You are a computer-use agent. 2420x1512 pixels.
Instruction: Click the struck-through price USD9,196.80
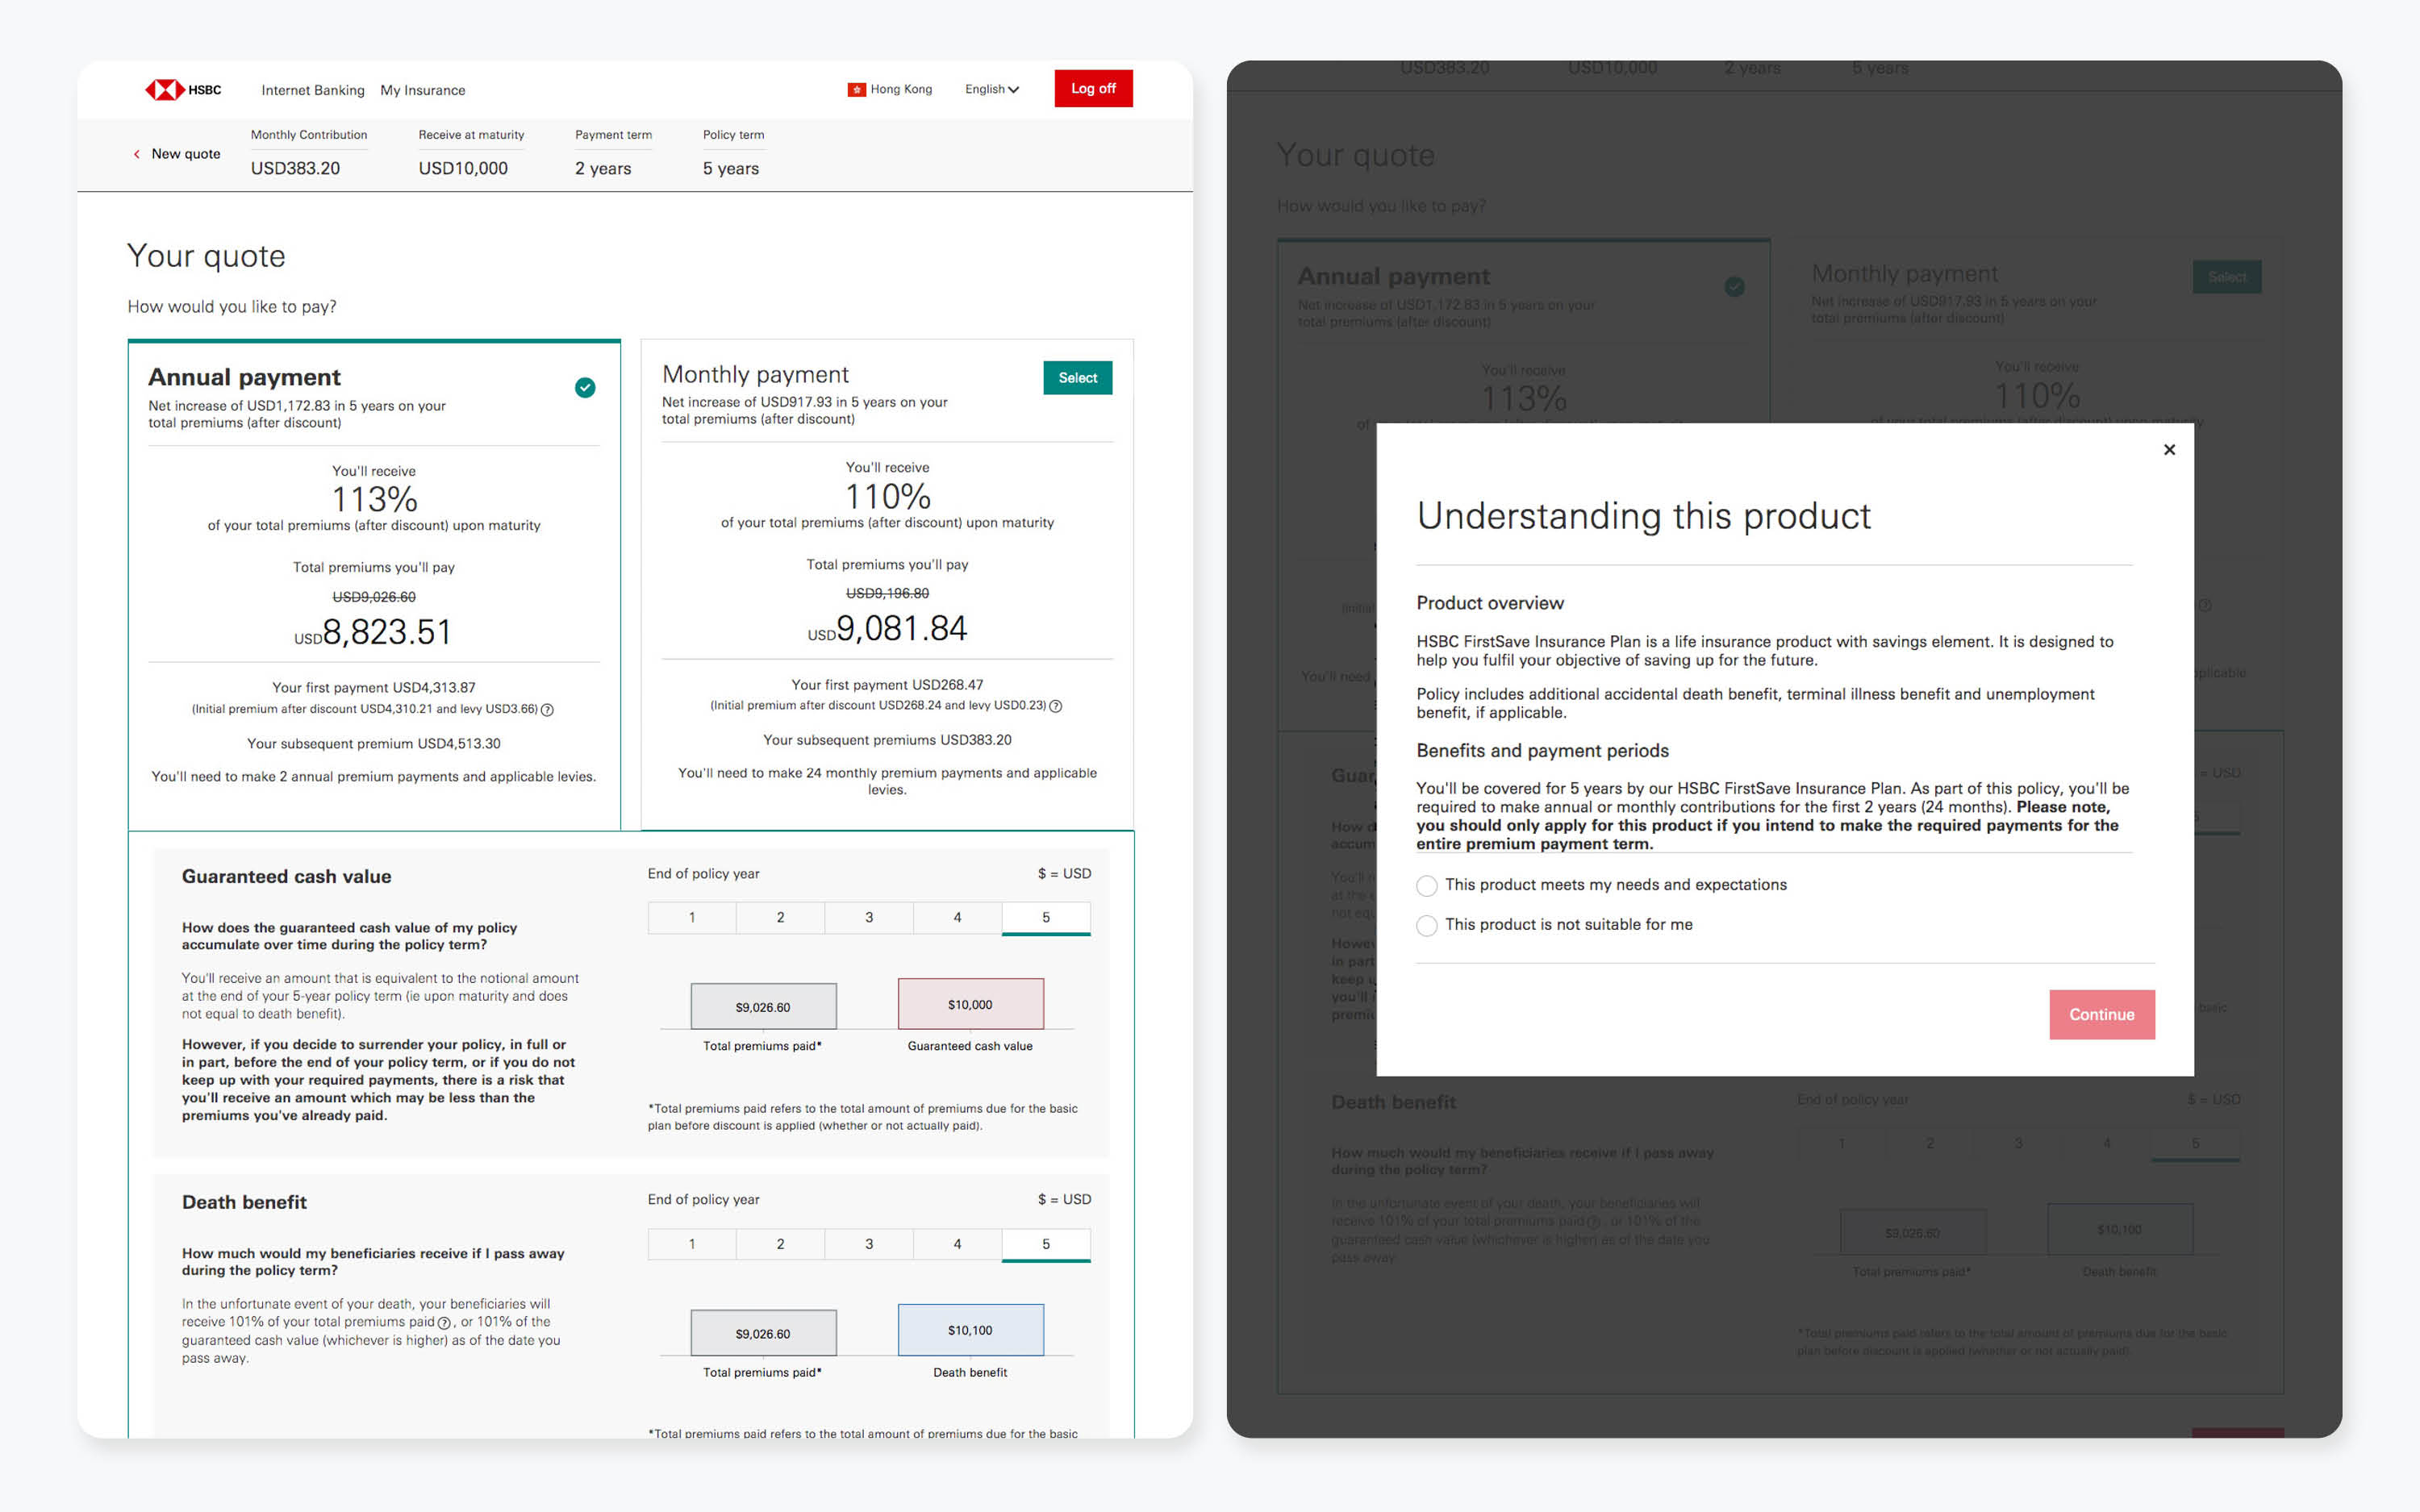(887, 594)
